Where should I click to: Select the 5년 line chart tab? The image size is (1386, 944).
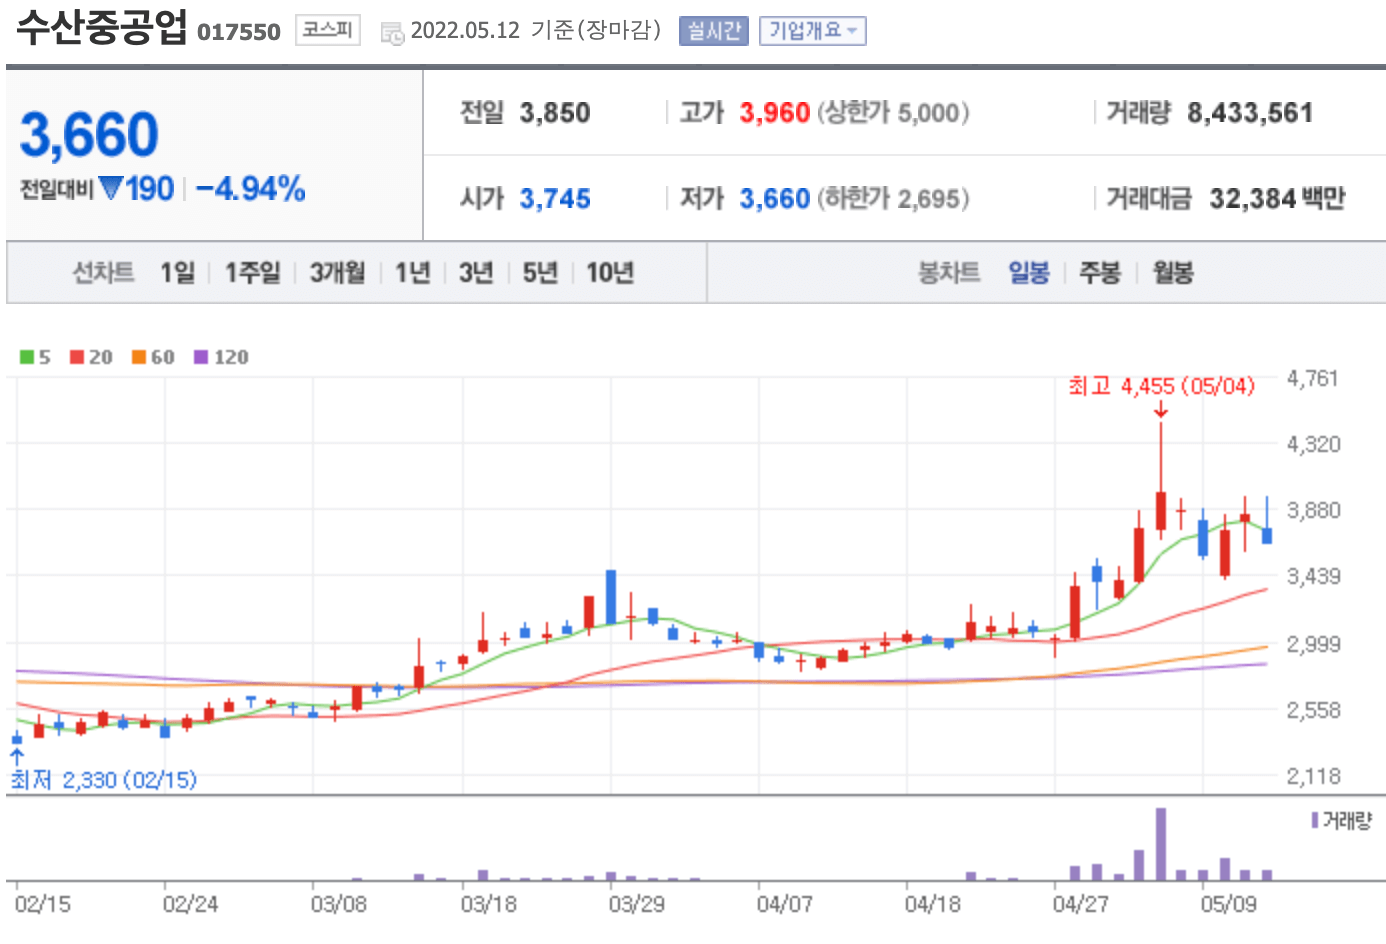tap(540, 272)
